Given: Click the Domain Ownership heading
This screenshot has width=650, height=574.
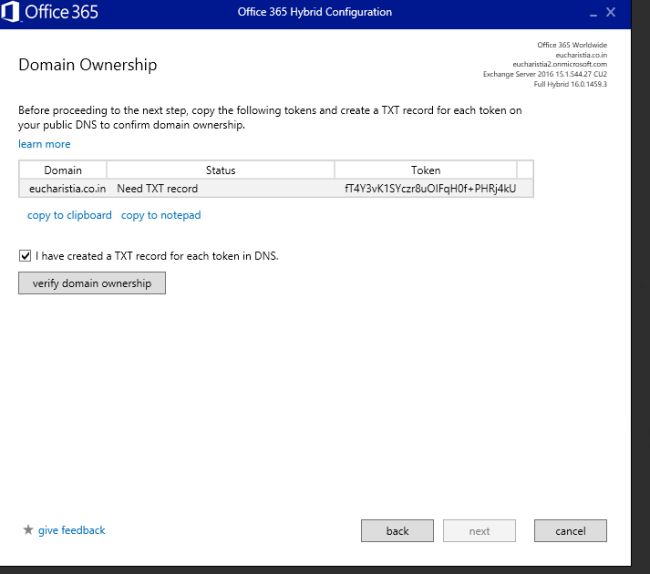Looking at the screenshot, I should click(88, 65).
